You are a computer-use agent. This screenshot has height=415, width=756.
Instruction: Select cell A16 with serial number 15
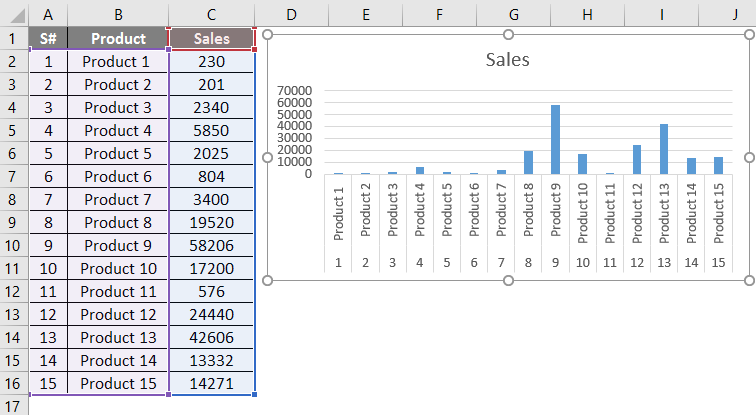tap(48, 383)
